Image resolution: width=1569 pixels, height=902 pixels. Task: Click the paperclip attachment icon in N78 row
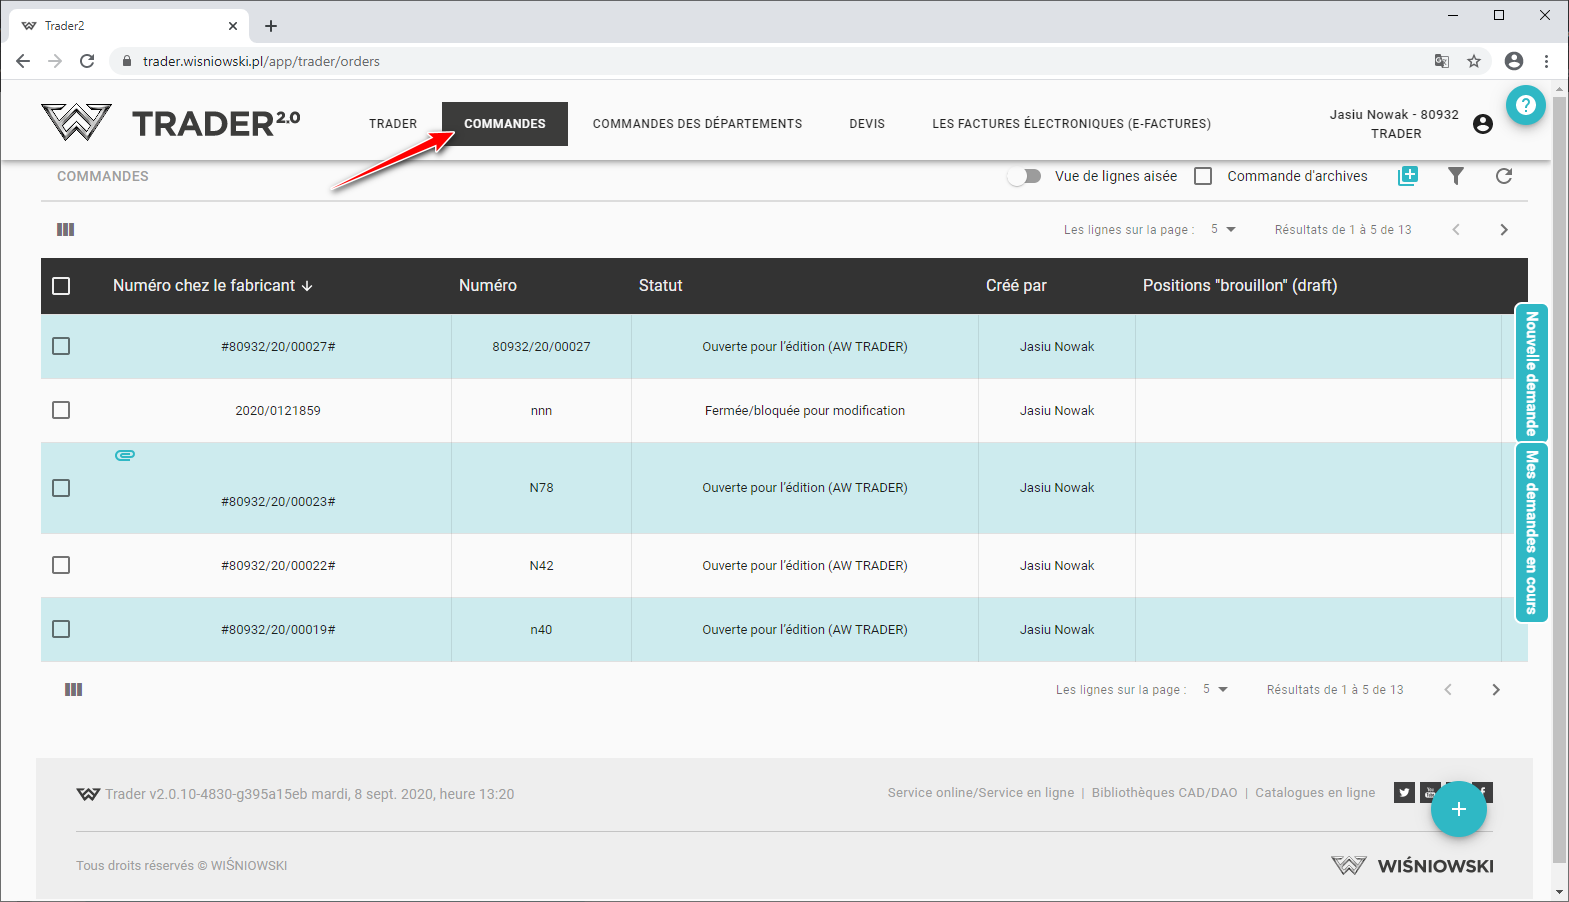pyautogui.click(x=125, y=455)
